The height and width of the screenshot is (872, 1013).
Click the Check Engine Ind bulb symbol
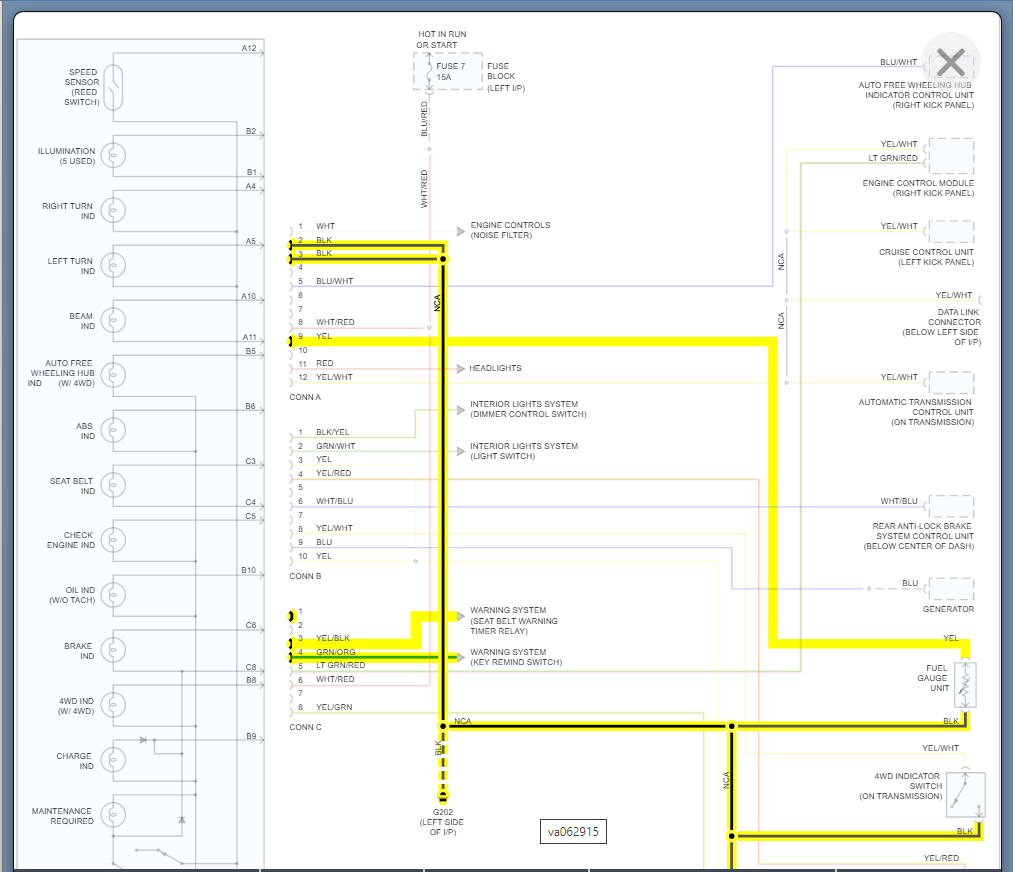point(114,539)
